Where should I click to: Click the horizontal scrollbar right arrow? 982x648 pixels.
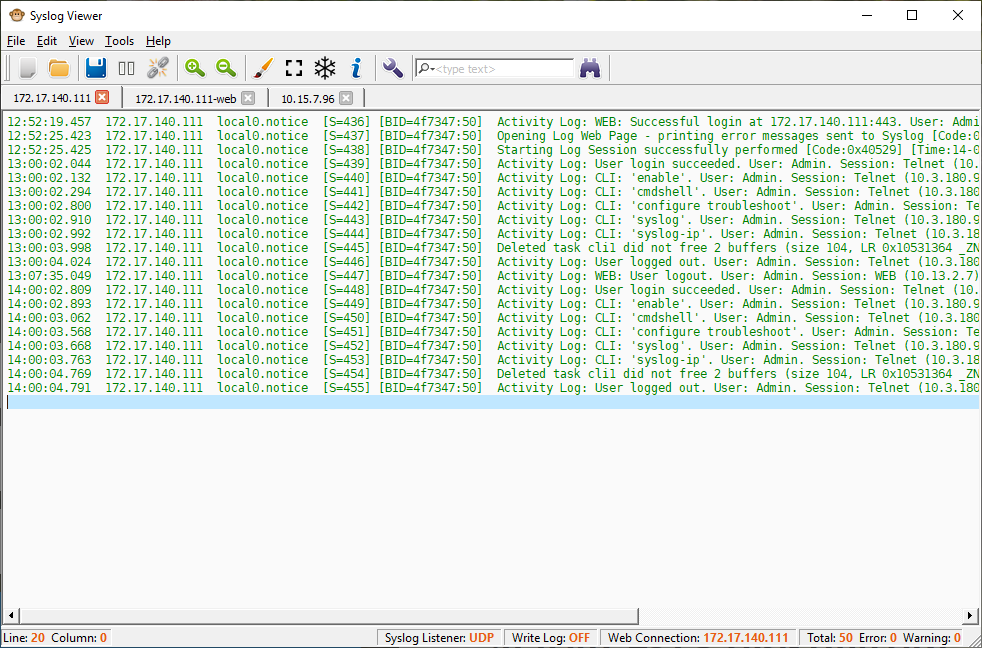[968, 615]
